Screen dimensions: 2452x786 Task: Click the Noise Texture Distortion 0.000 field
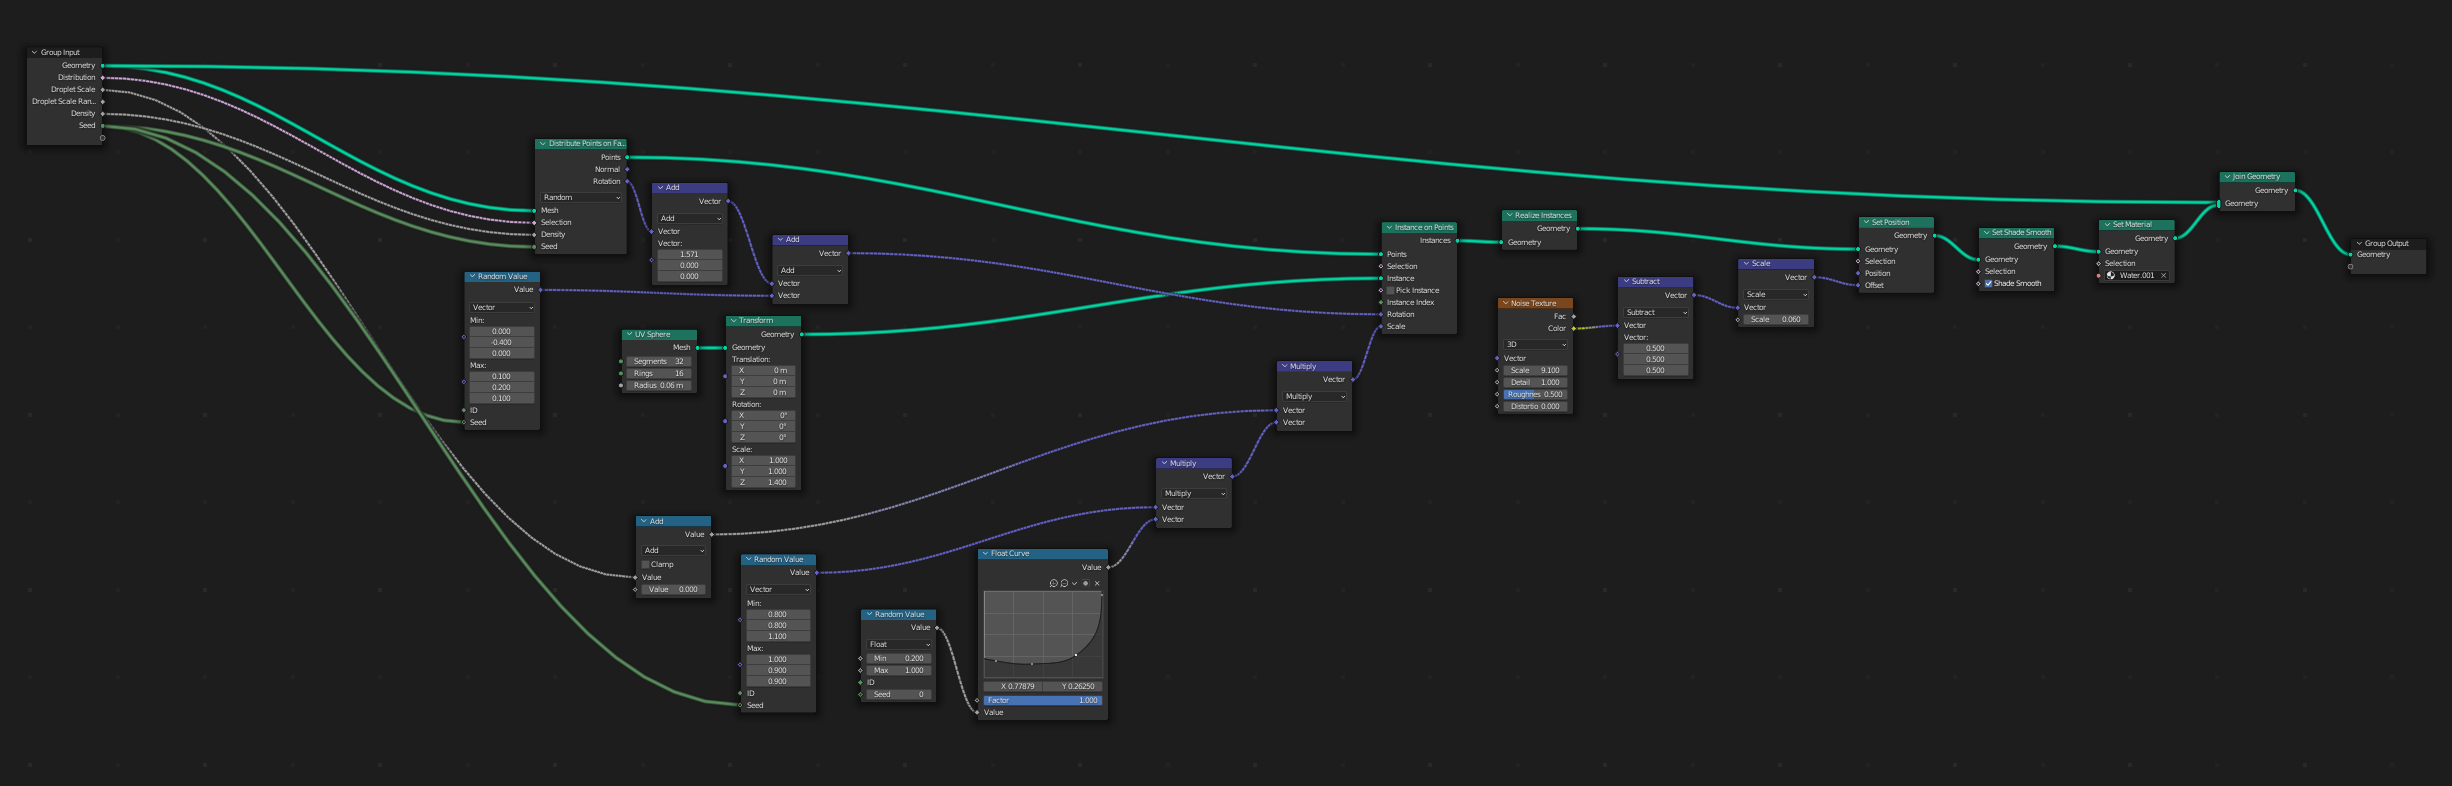pyautogui.click(x=1536, y=406)
